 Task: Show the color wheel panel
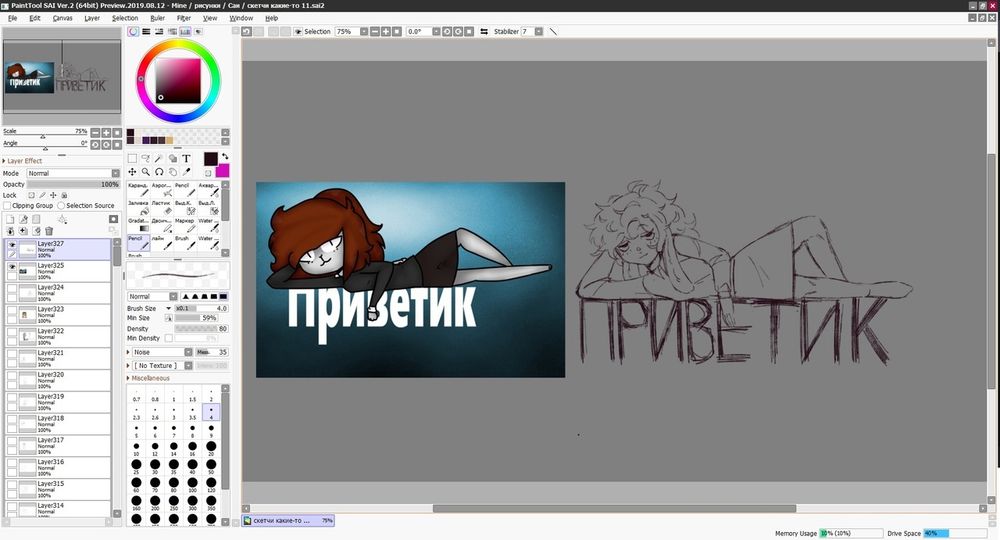click(133, 31)
